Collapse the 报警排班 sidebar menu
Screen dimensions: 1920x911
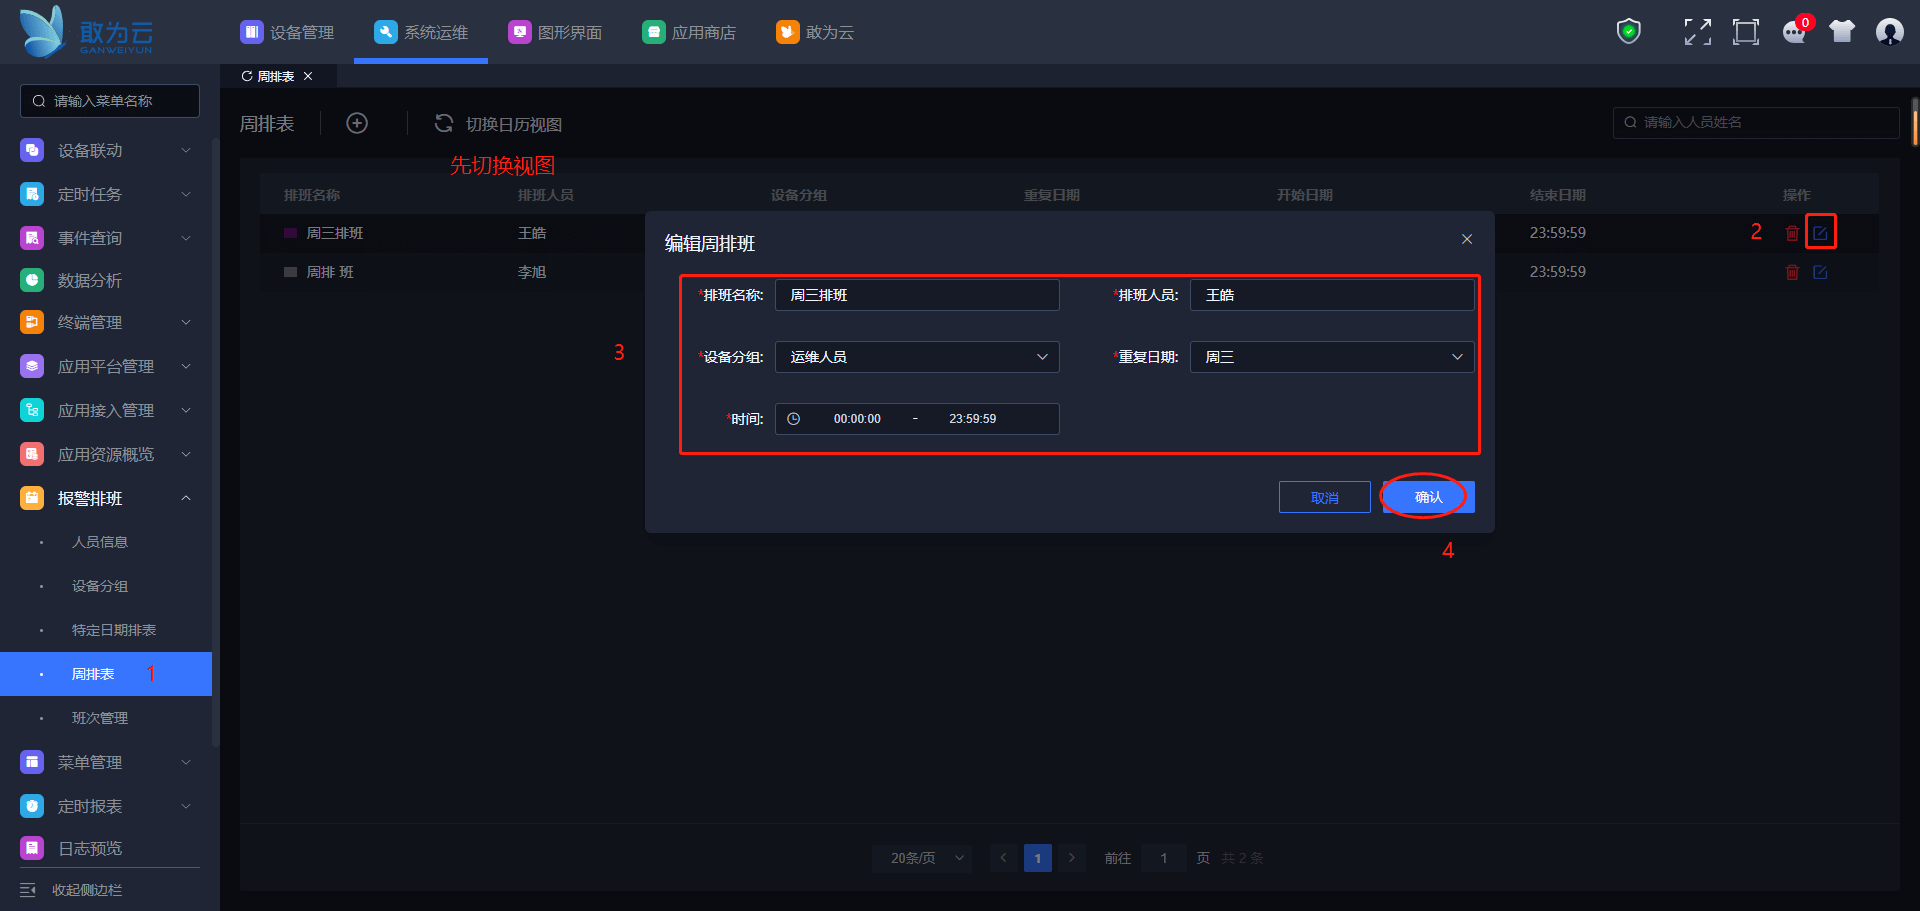(106, 498)
